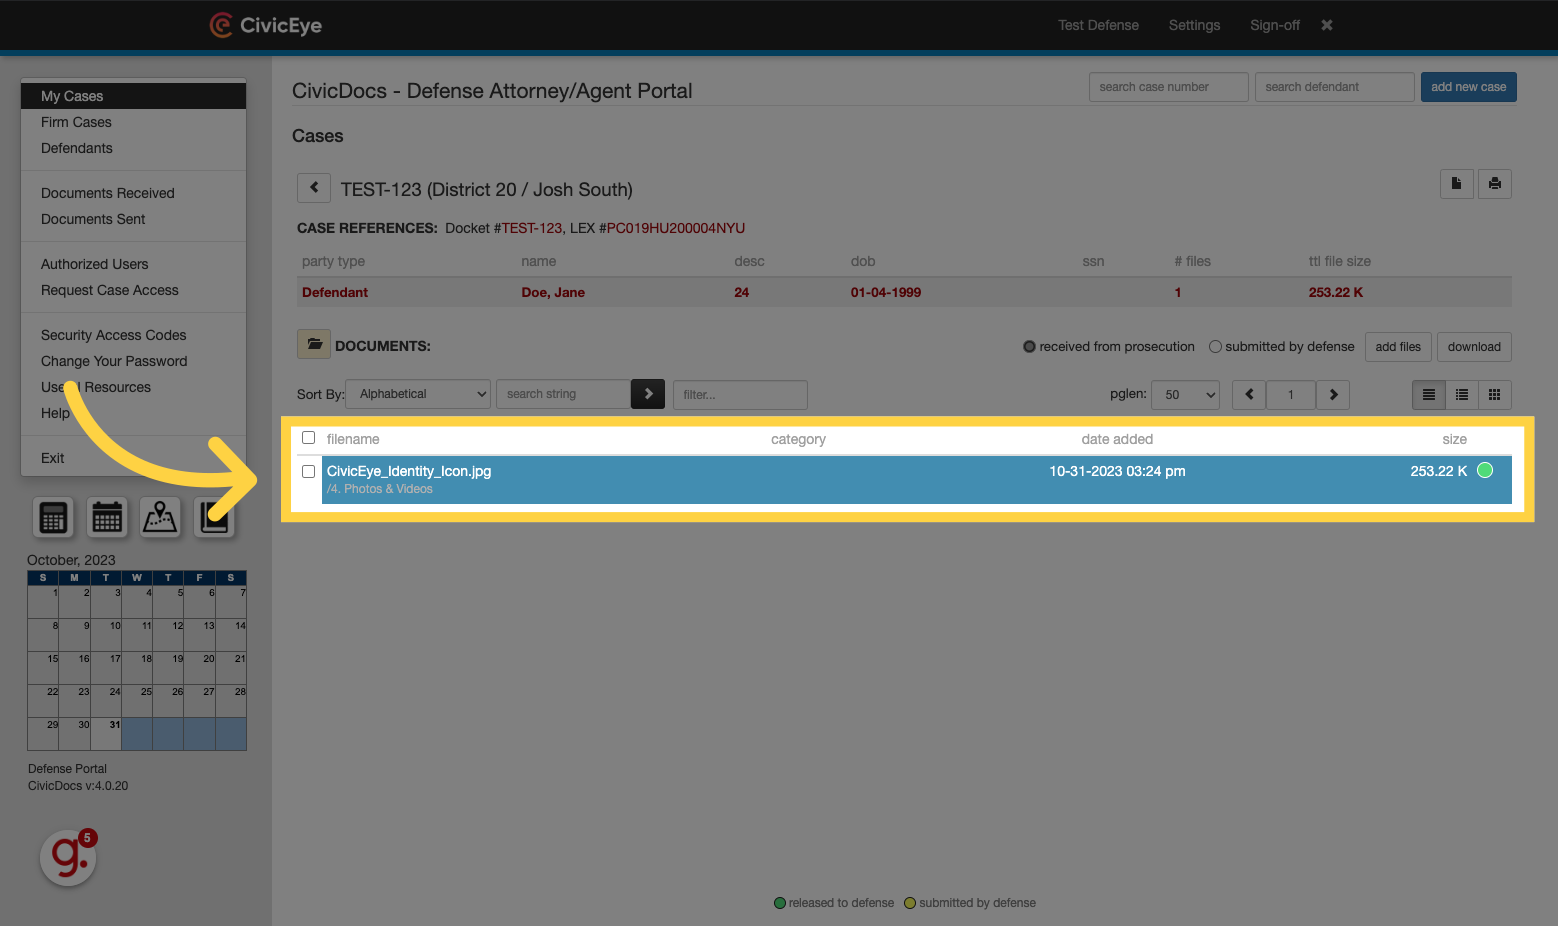The height and width of the screenshot is (926, 1558).
Task: Click in the filter field
Action: [740, 395]
